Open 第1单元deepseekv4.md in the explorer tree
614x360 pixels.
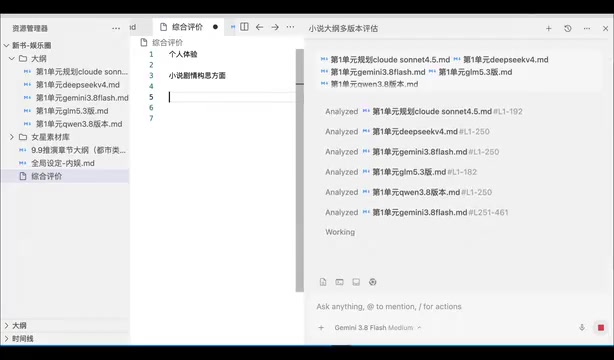(78, 85)
